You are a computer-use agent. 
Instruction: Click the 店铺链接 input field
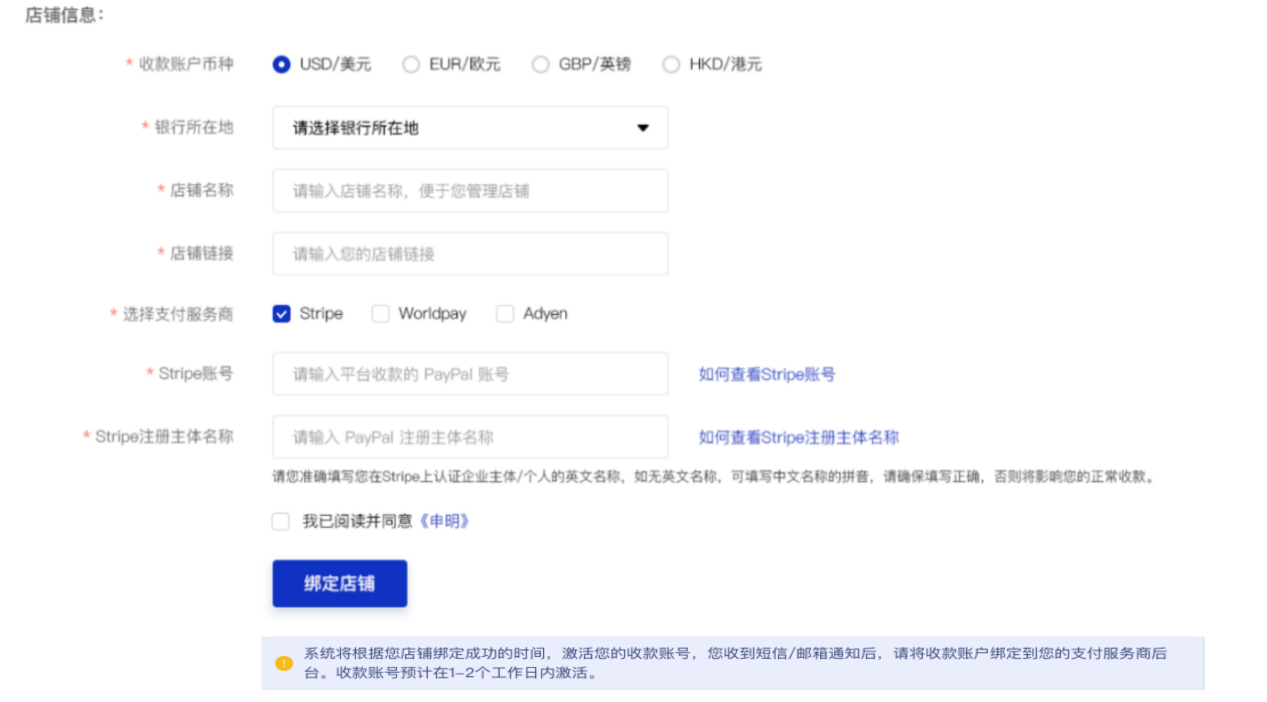[470, 253]
